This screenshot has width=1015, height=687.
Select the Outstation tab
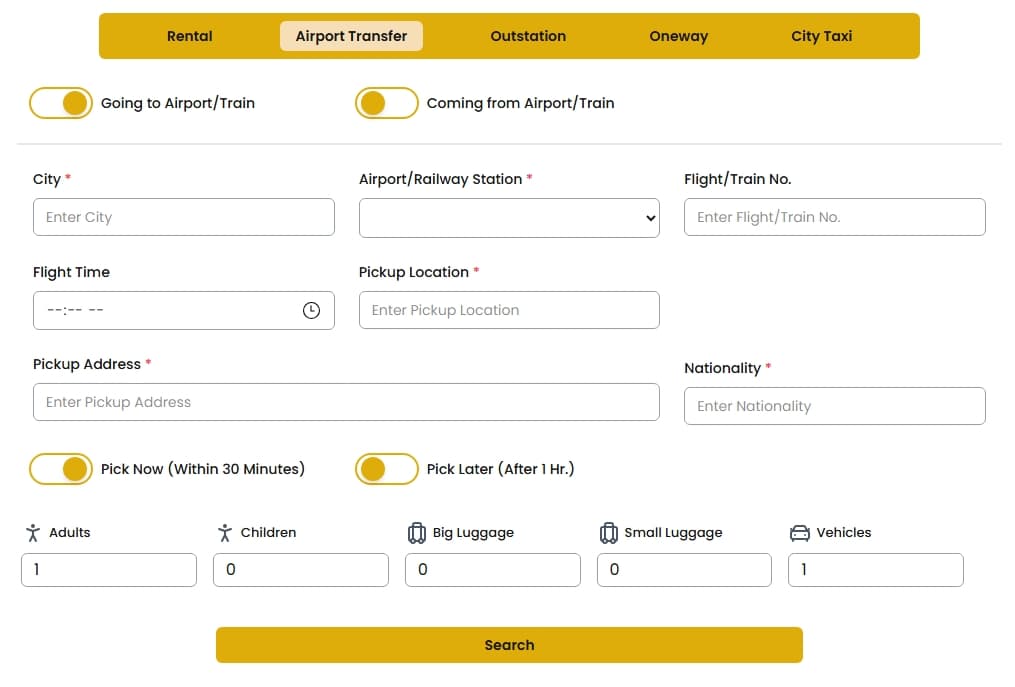tap(528, 35)
